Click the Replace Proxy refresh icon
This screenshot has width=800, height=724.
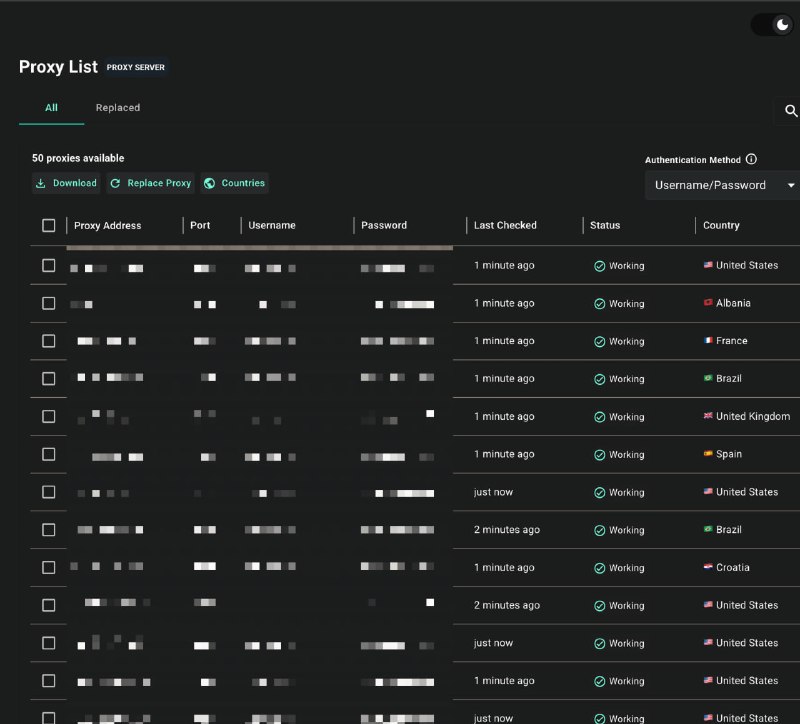pos(115,183)
